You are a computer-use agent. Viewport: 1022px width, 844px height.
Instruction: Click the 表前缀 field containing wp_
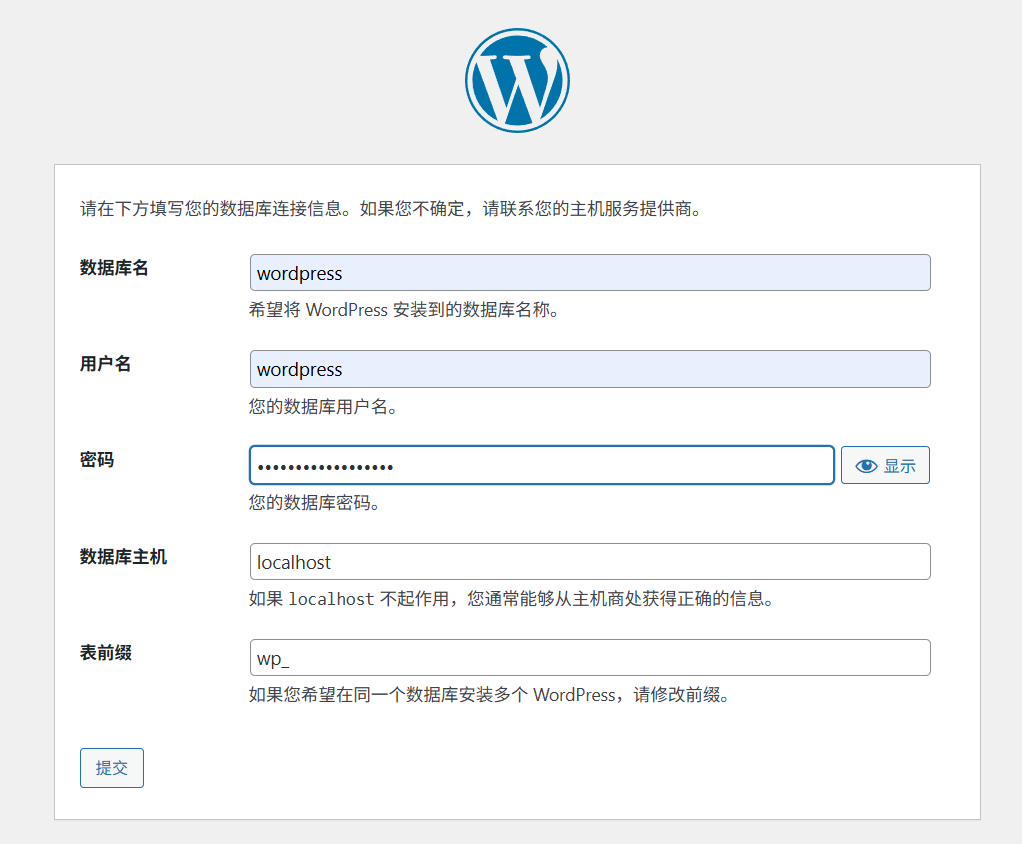590,658
